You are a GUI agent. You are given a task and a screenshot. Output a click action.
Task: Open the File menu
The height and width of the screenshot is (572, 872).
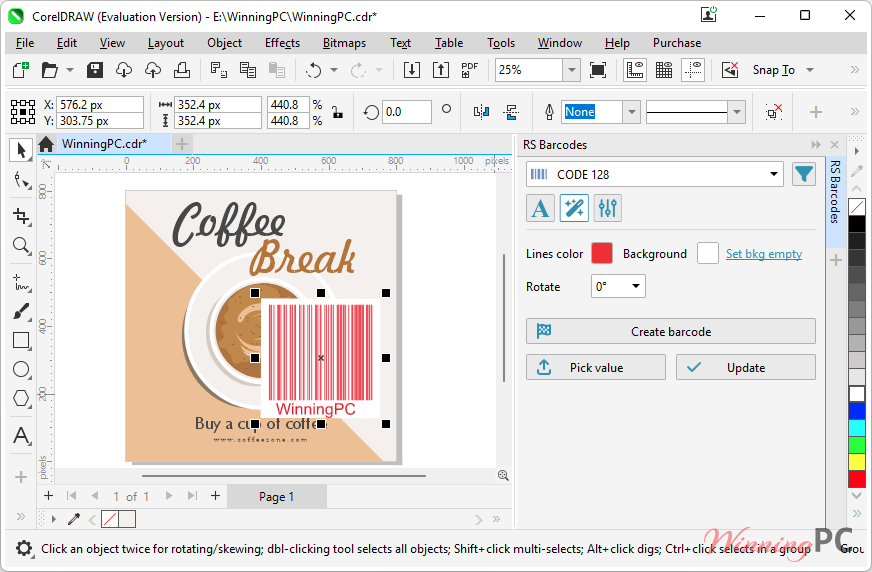coord(25,43)
